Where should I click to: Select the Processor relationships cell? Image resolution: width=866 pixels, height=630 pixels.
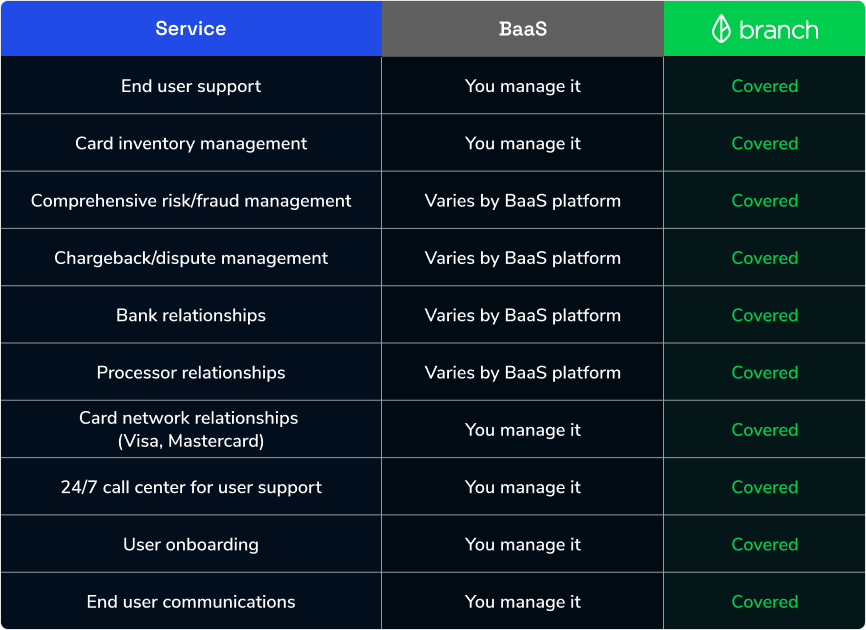click(190, 372)
